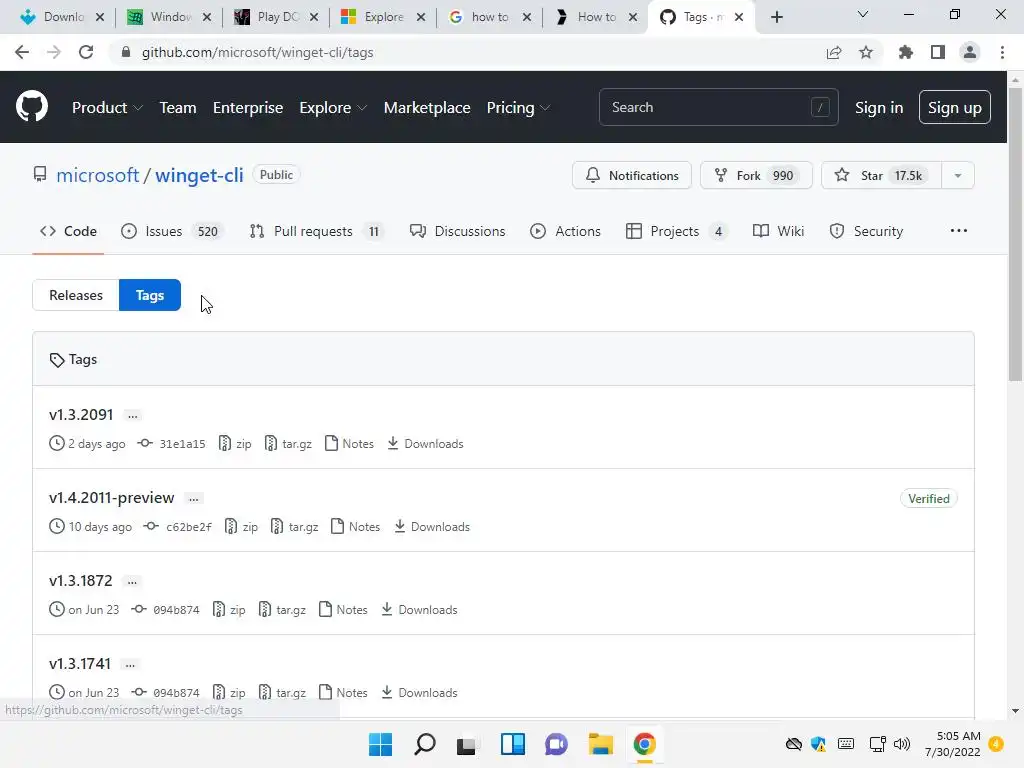Open the Actions tab
Screen dimensions: 1024x768
click(x=566, y=231)
